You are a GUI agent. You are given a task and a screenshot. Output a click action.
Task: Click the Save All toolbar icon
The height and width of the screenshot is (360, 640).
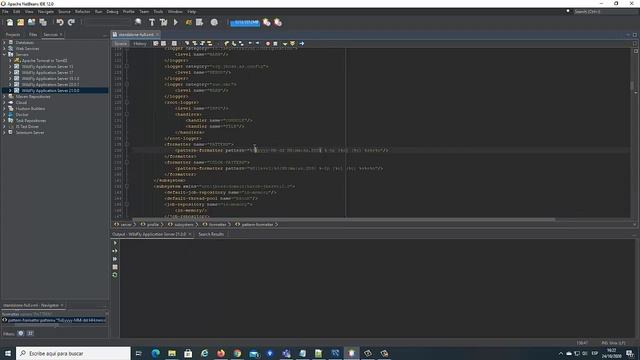(x=43, y=22)
